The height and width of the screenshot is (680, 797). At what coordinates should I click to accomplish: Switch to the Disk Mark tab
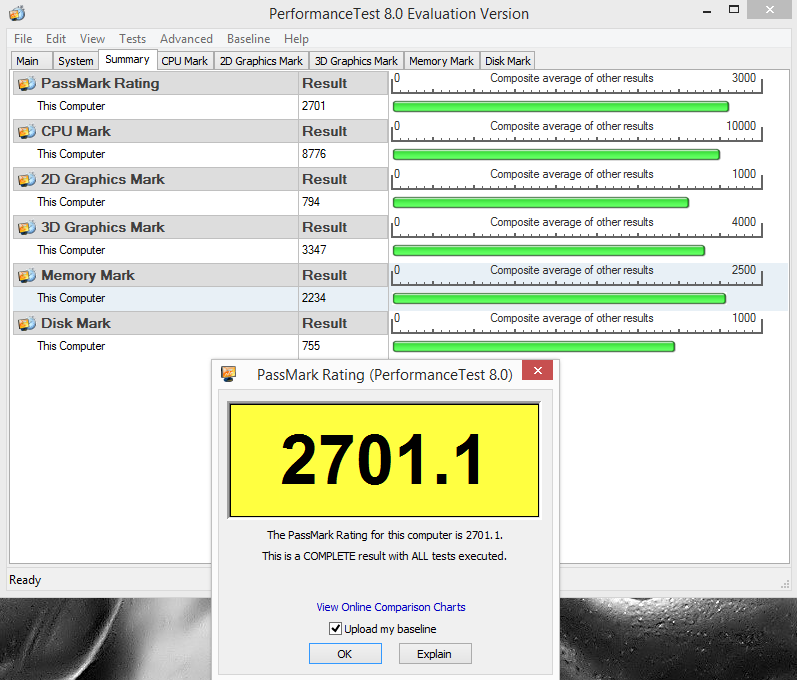click(508, 61)
